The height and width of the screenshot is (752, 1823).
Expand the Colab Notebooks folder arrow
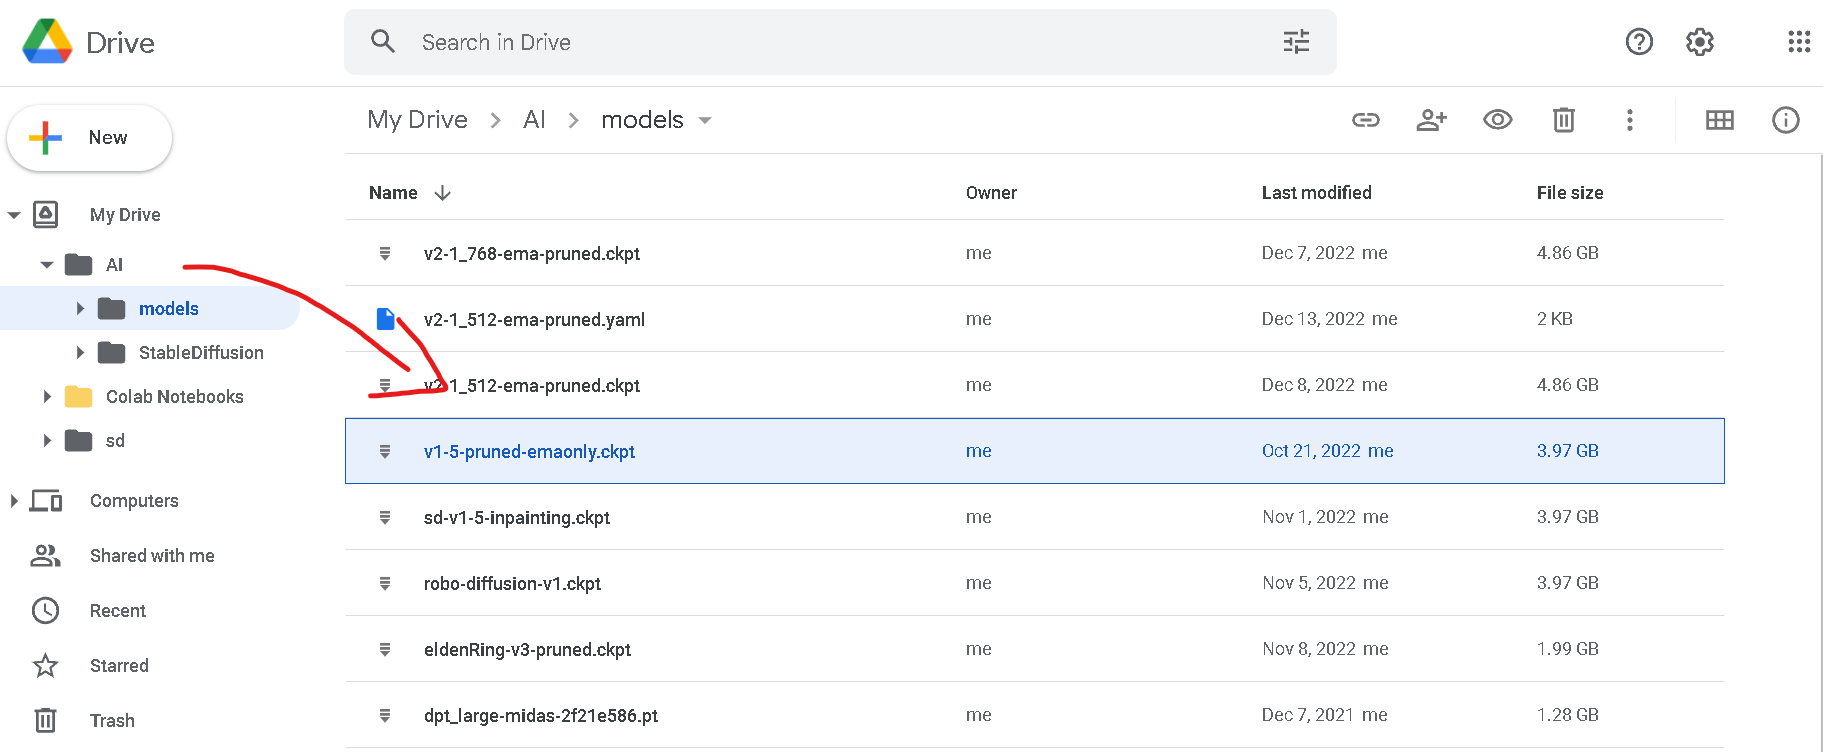point(47,396)
